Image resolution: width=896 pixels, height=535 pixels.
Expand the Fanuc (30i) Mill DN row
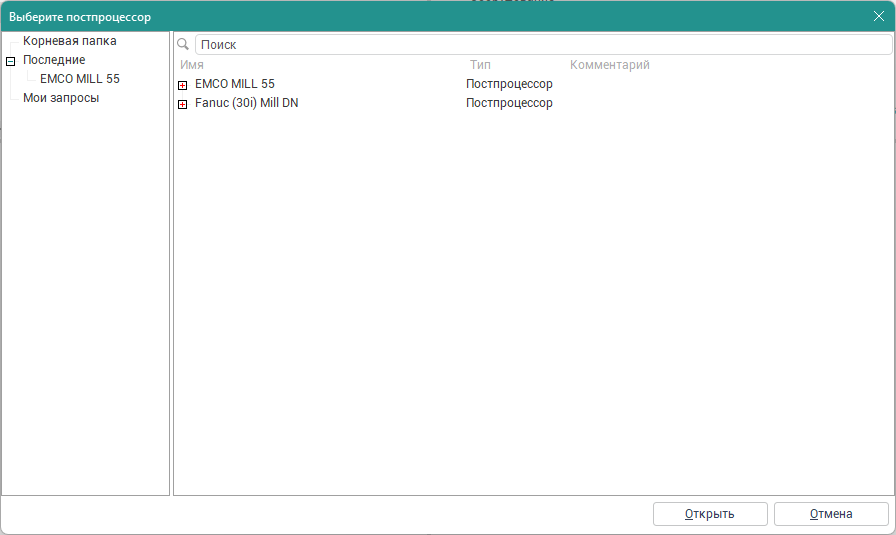183,104
